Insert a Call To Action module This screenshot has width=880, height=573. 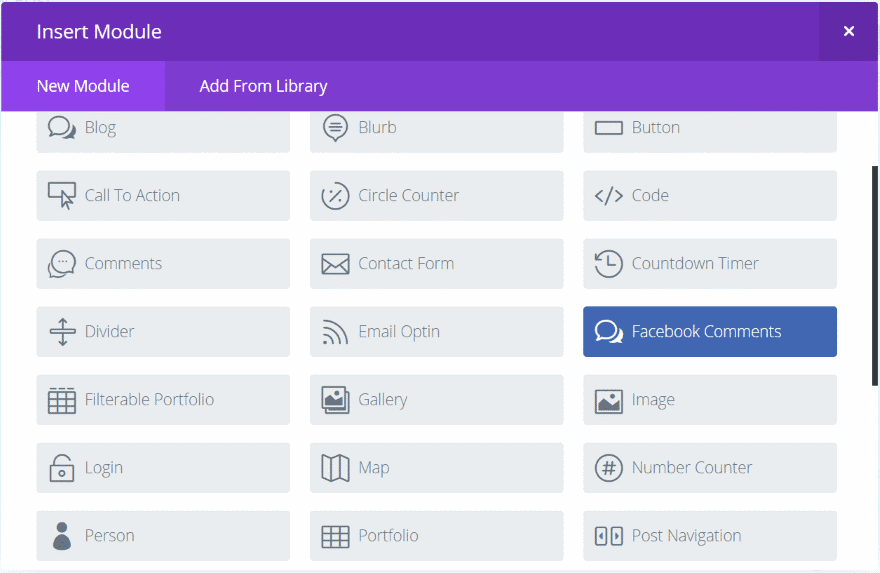click(163, 196)
